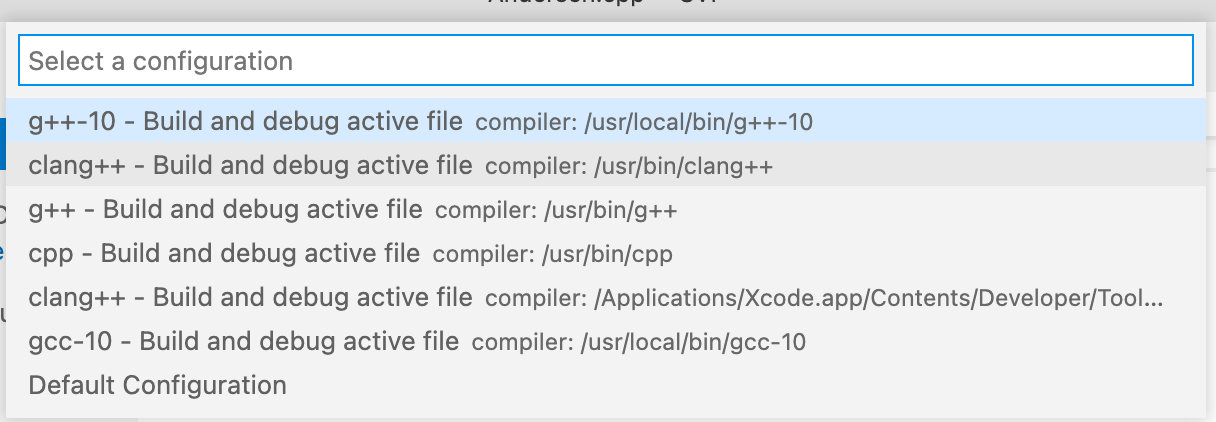The height and width of the screenshot is (422, 1216).
Task: Click truncated /Applications/Xcode.app/Contents/Developer compiler path
Action: (878, 299)
